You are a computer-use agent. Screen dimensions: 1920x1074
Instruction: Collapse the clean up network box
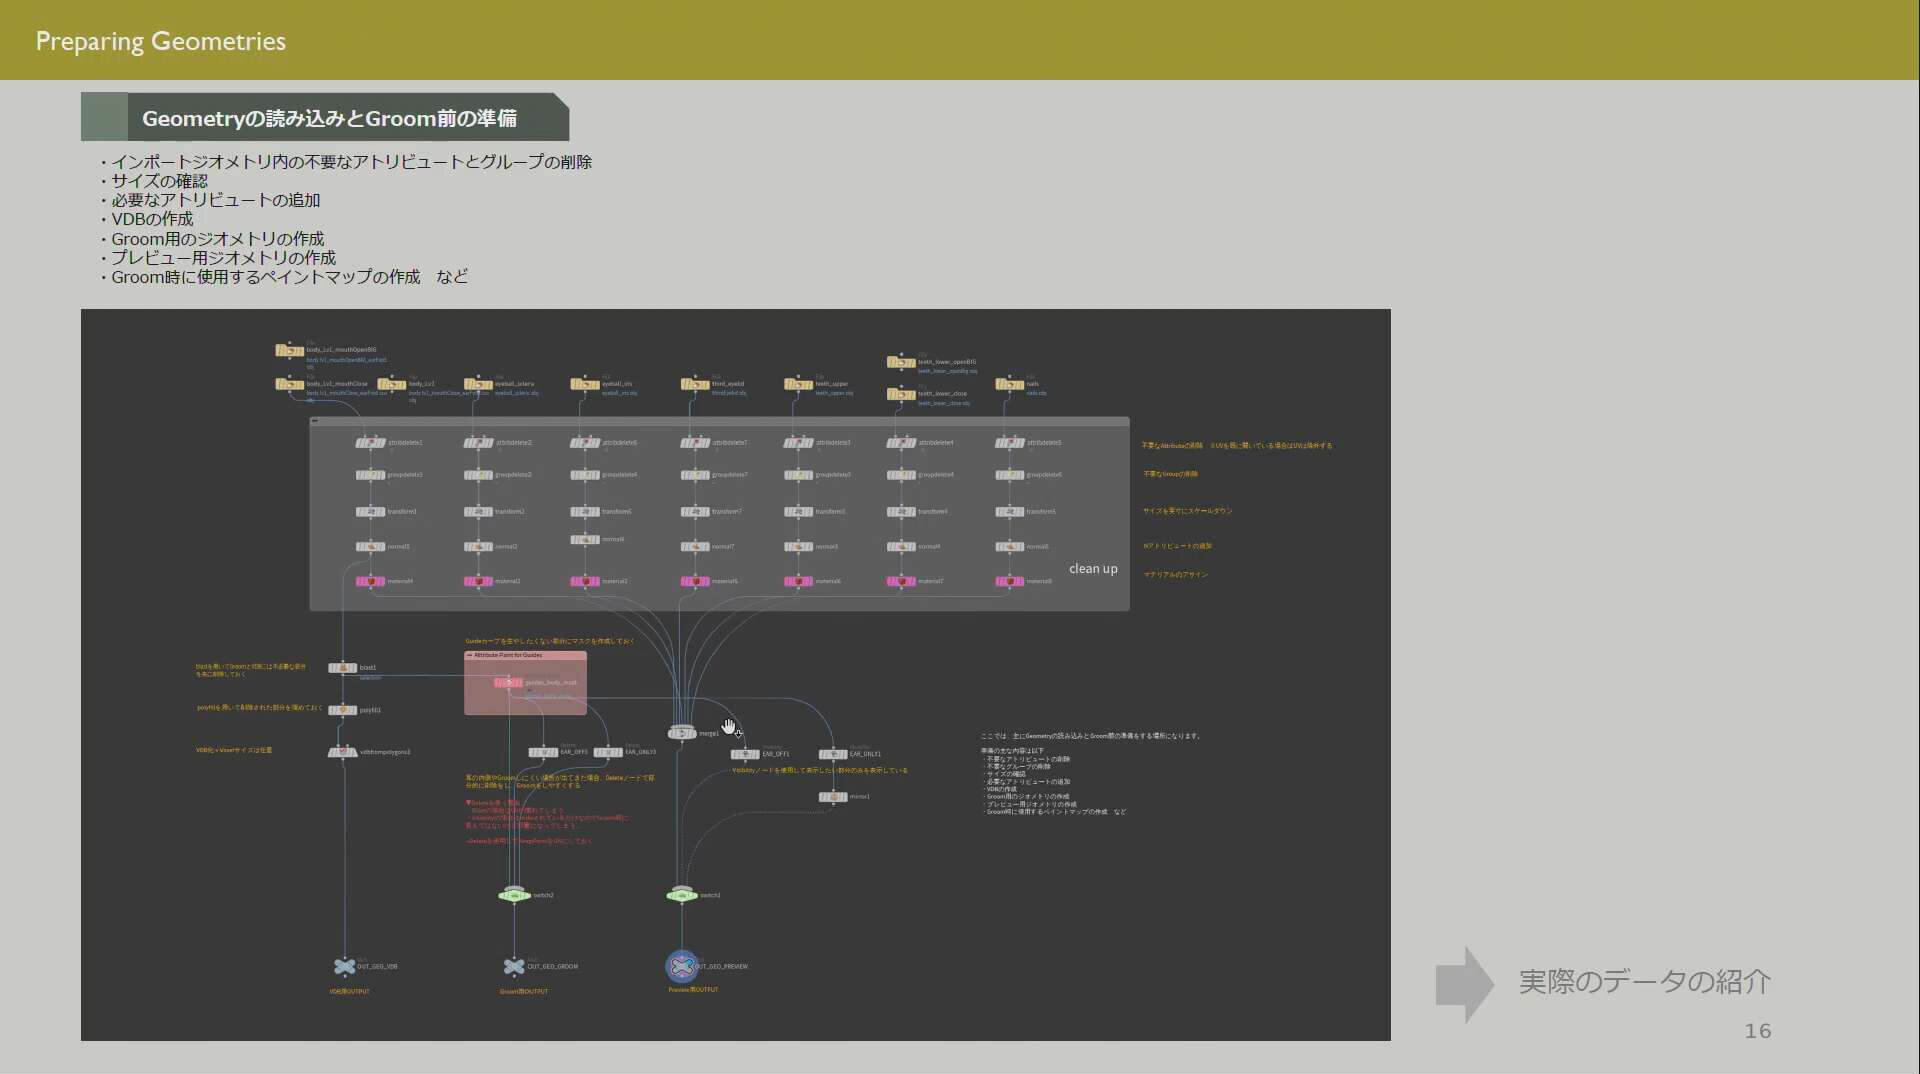point(315,421)
